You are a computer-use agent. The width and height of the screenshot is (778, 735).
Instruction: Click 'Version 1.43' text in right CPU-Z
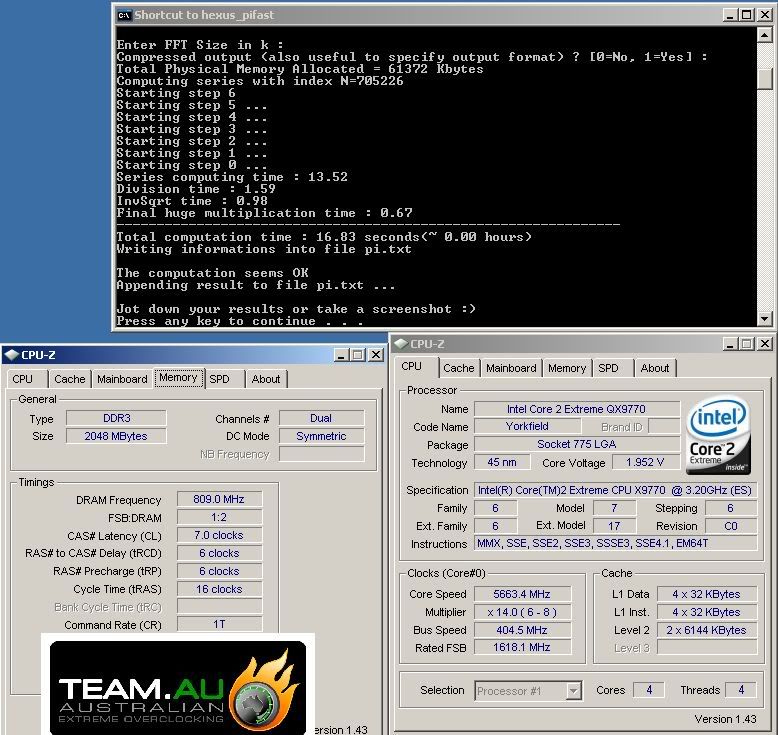coord(725,719)
